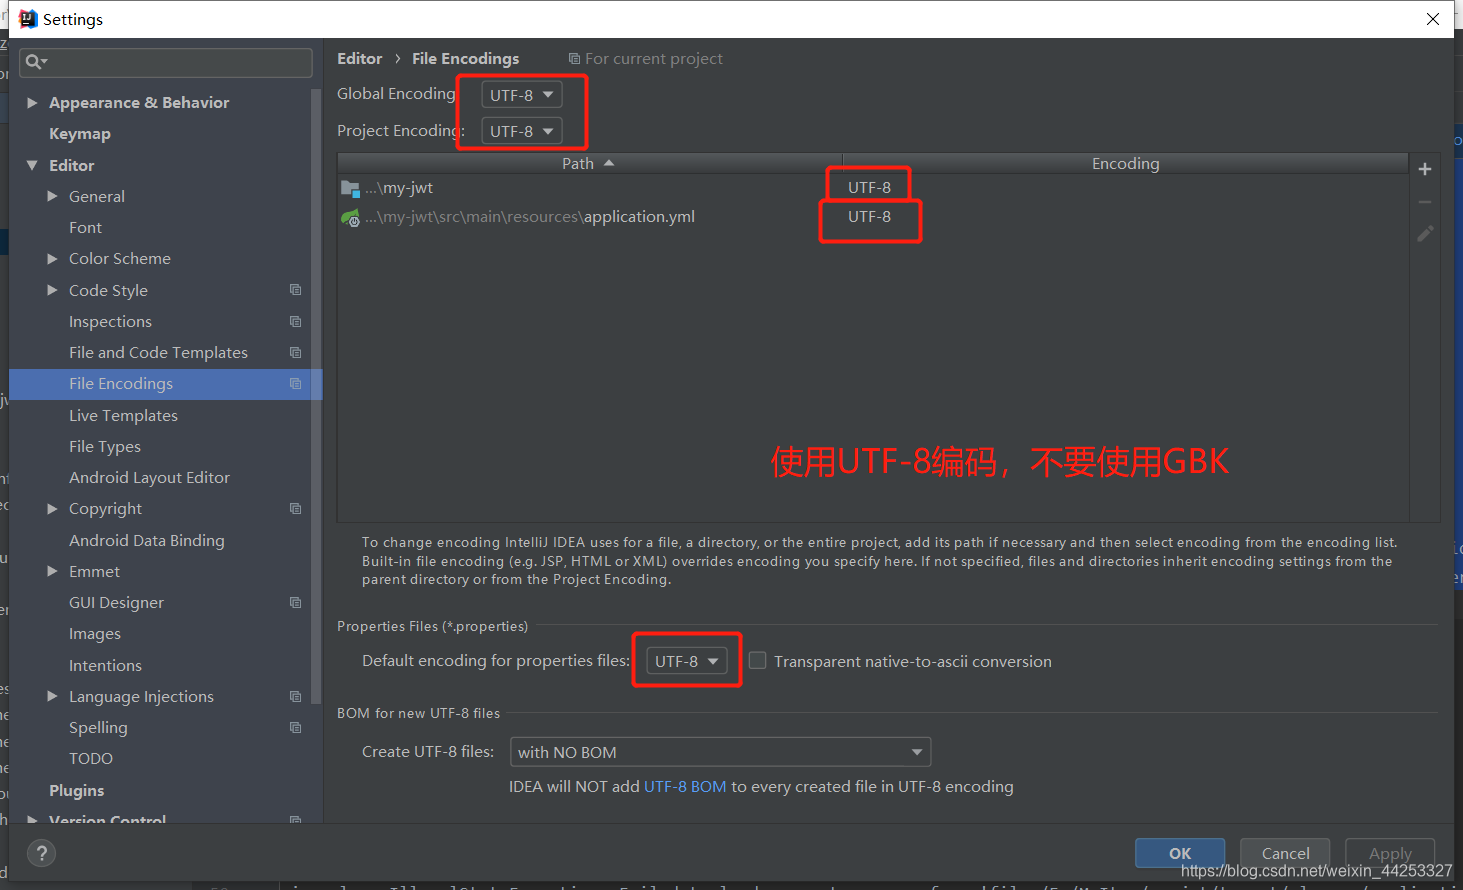Click the Cancel button

click(x=1285, y=853)
